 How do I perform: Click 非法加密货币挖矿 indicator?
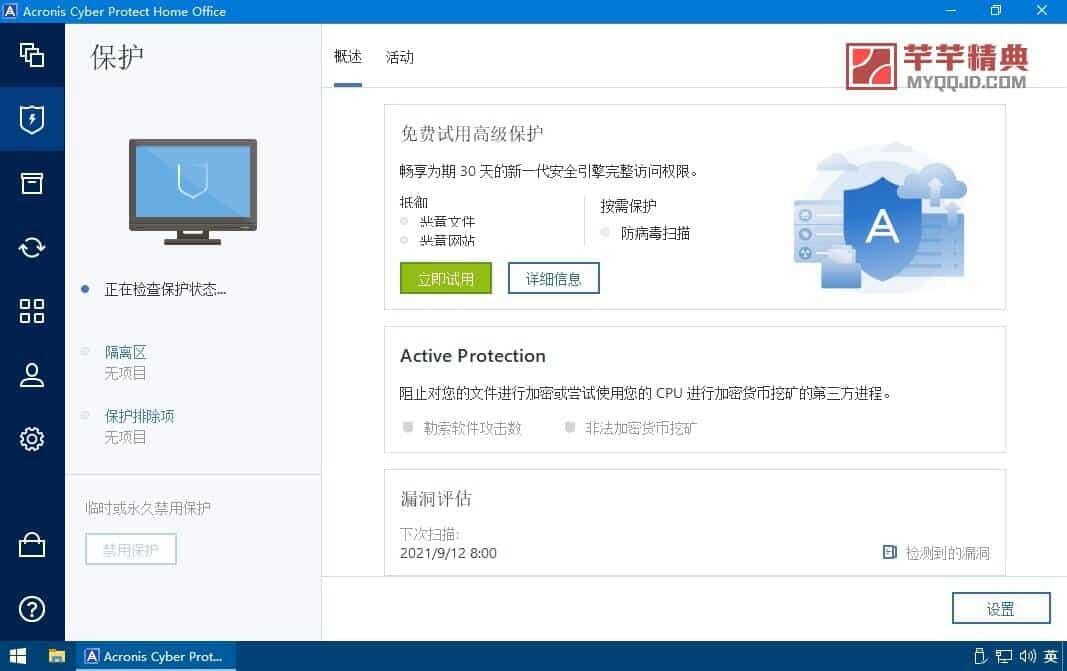click(641, 428)
